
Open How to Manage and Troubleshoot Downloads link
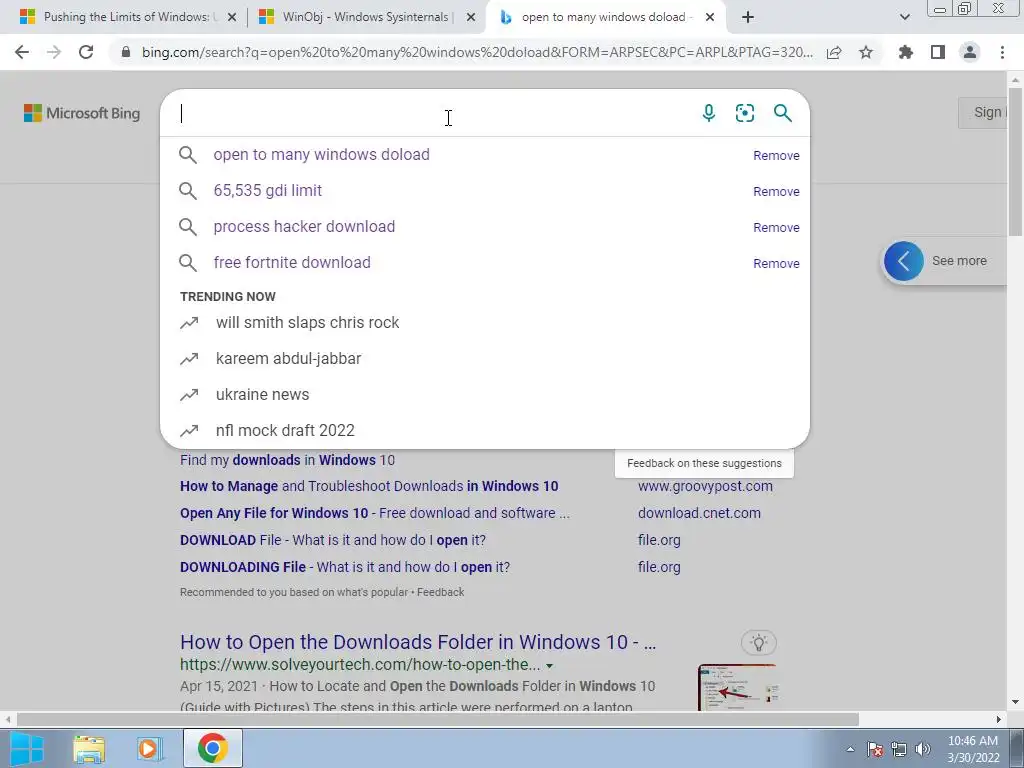[369, 486]
